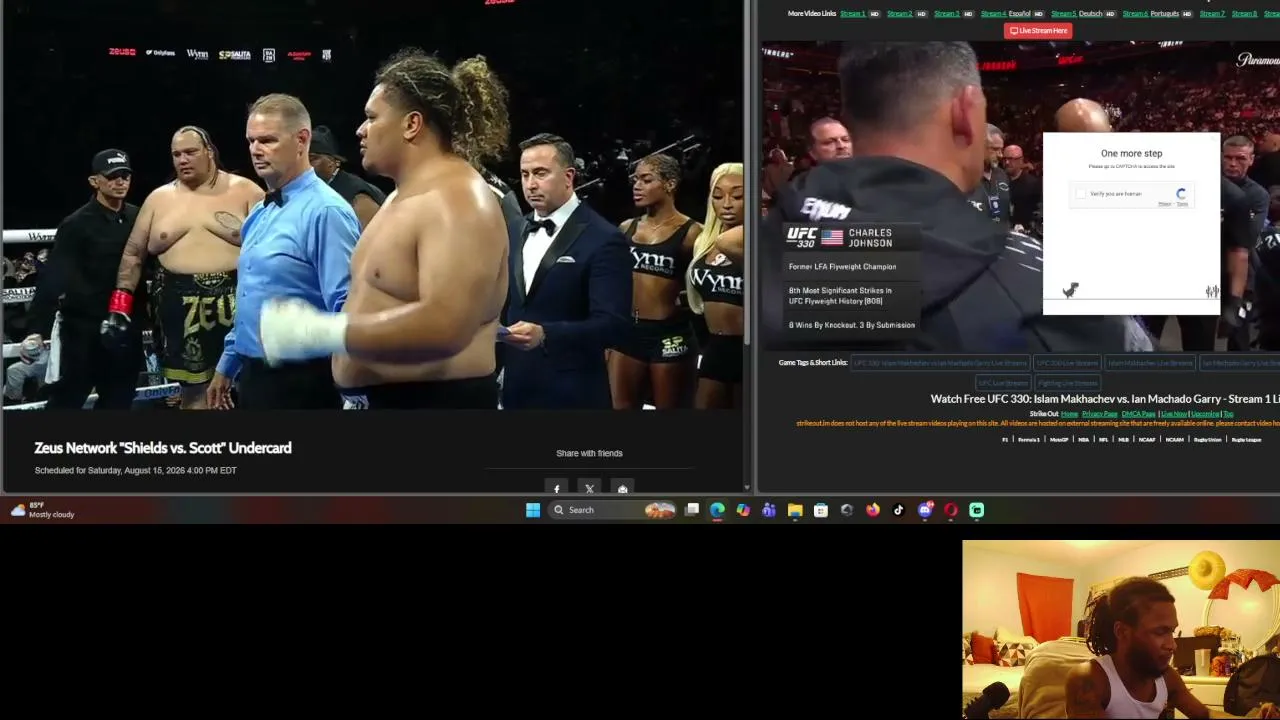Open File Explorer from the taskbar
This screenshot has width=1280, height=720.
[795, 510]
